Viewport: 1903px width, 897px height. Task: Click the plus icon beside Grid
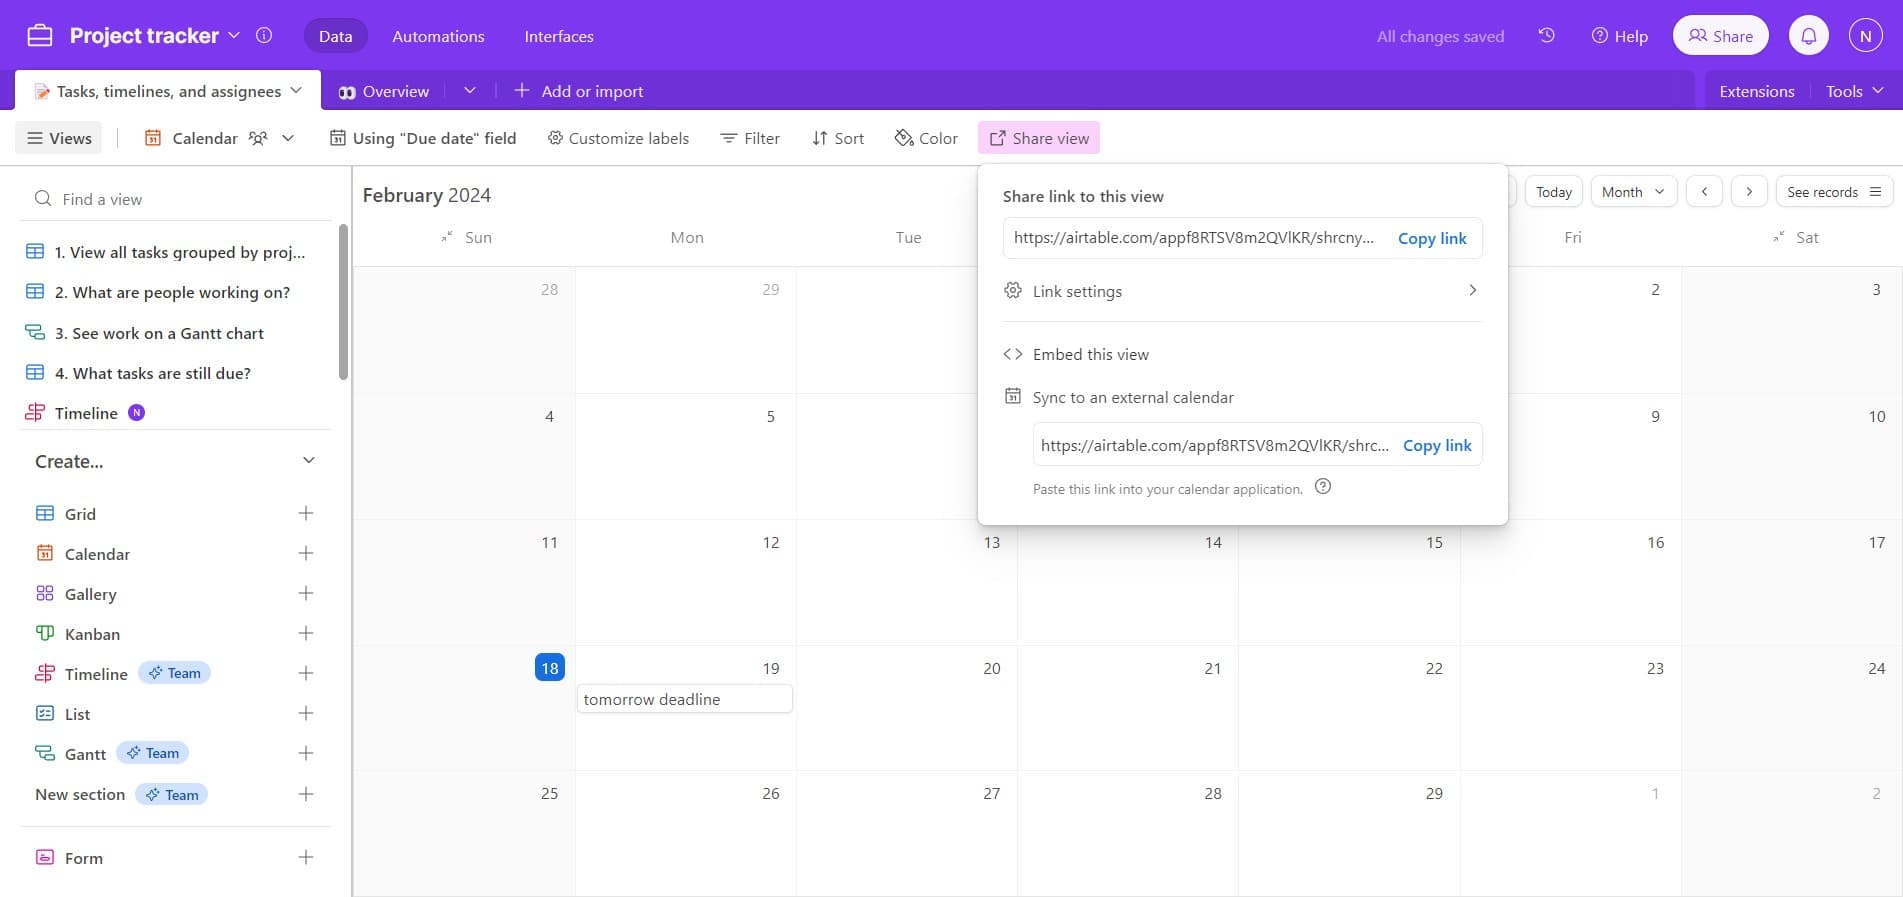point(306,513)
